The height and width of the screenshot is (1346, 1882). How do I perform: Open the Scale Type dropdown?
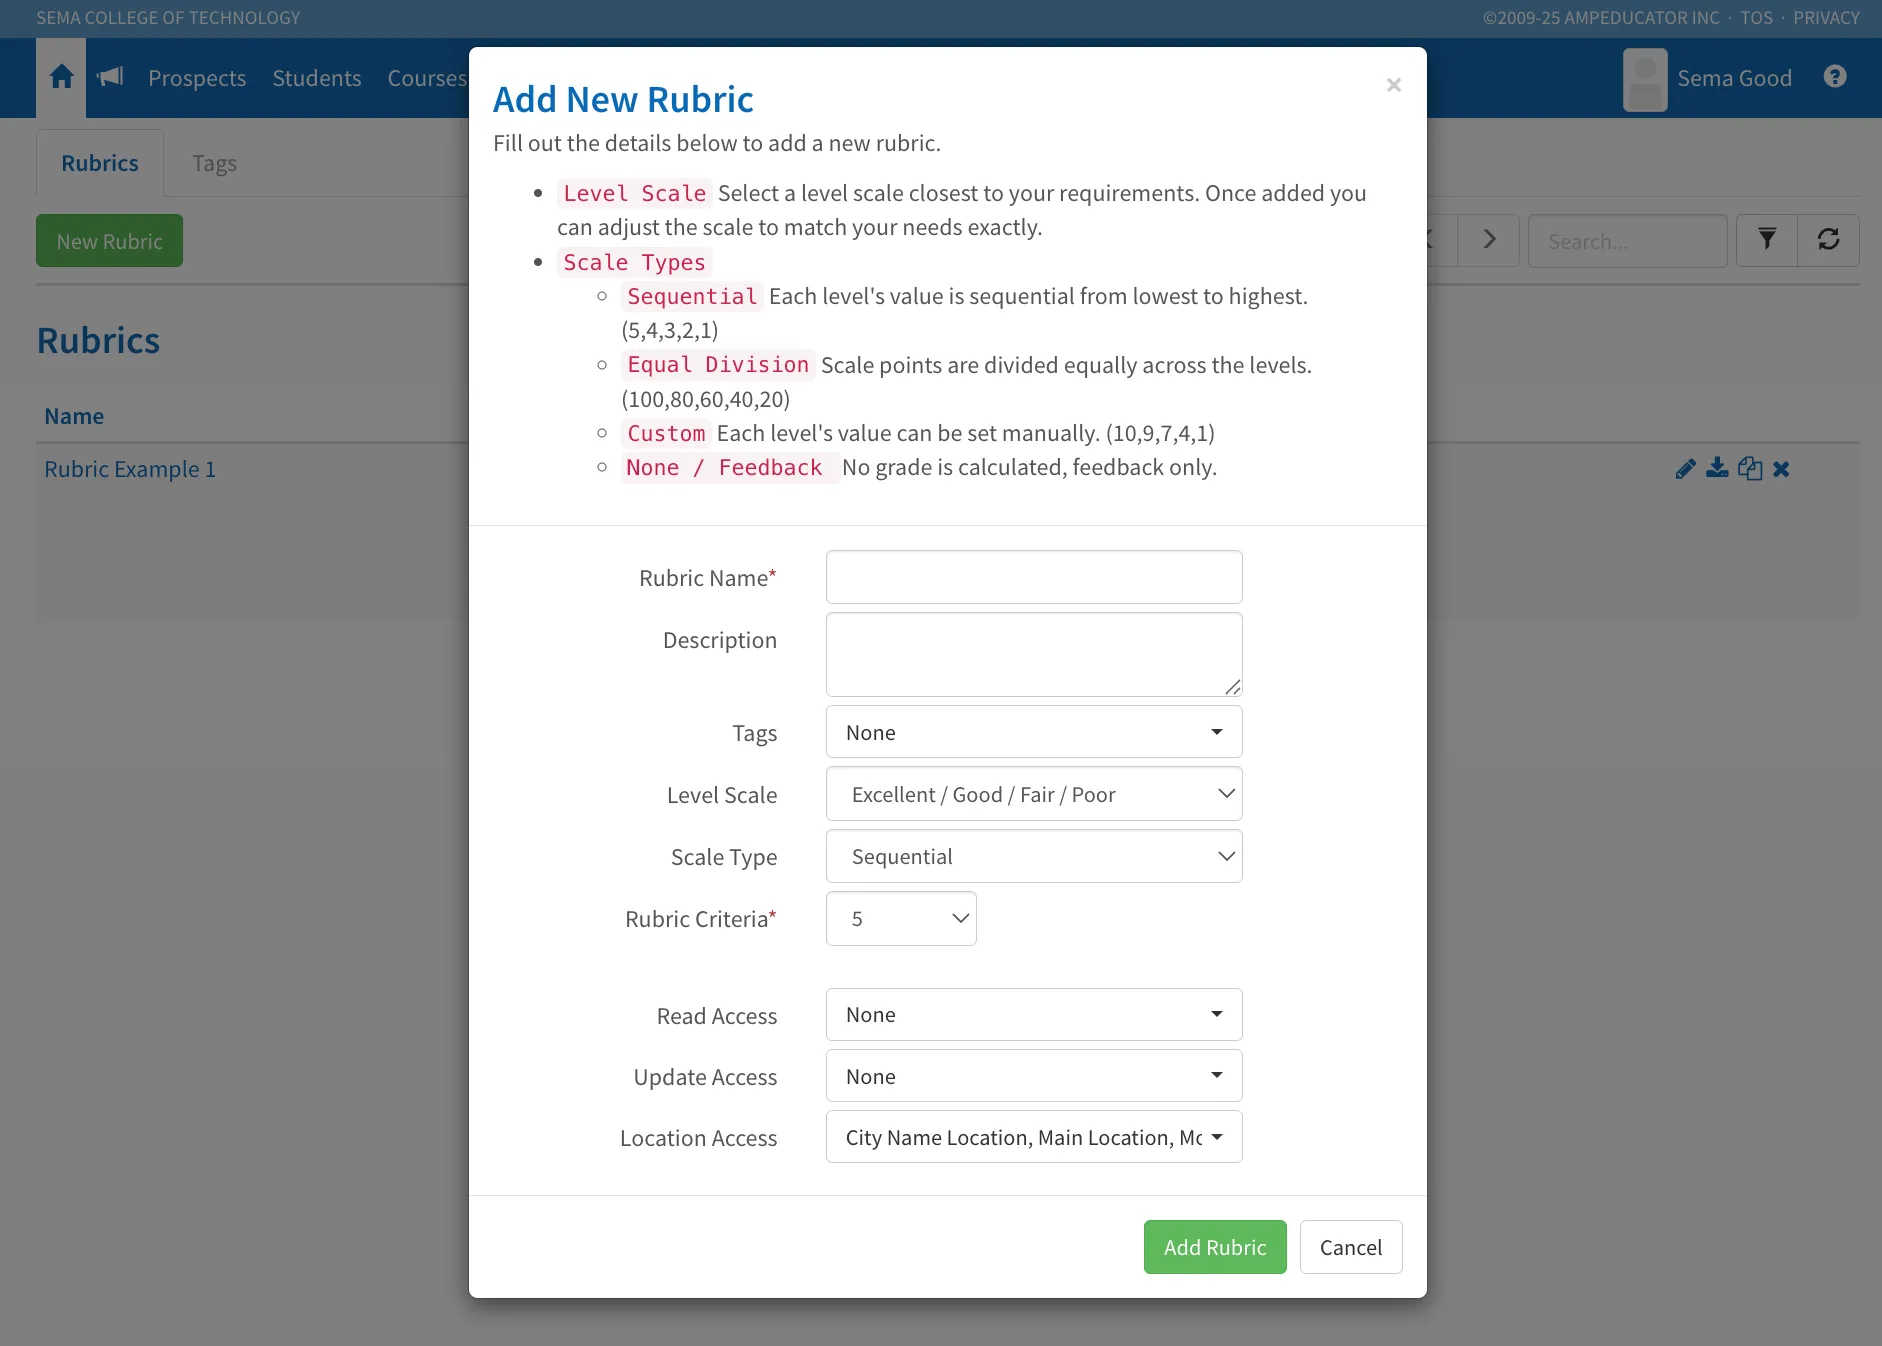click(x=1034, y=856)
